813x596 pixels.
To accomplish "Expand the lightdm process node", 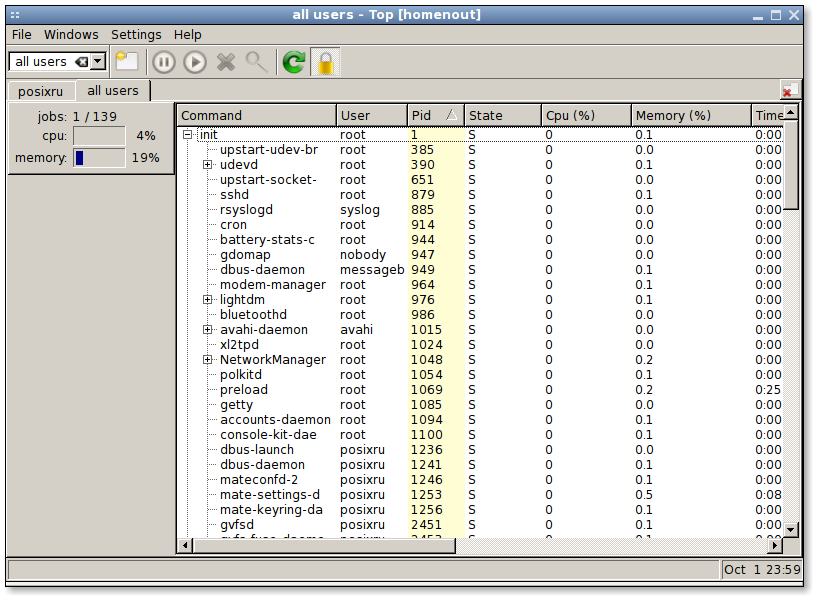I will tap(207, 300).
